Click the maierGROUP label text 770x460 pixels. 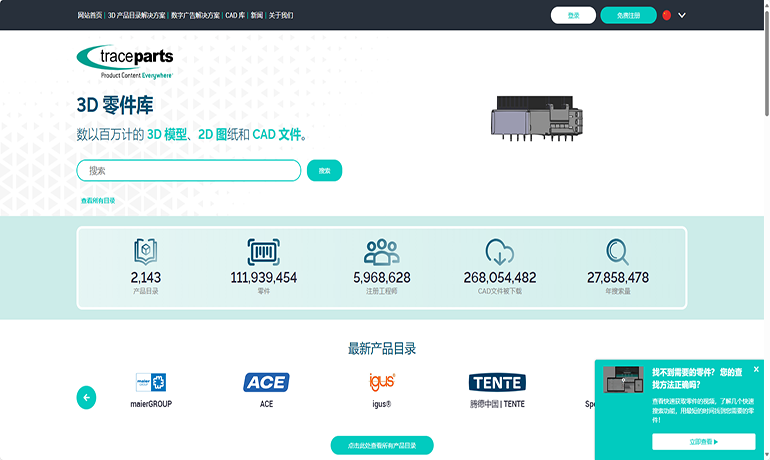[x=151, y=404]
